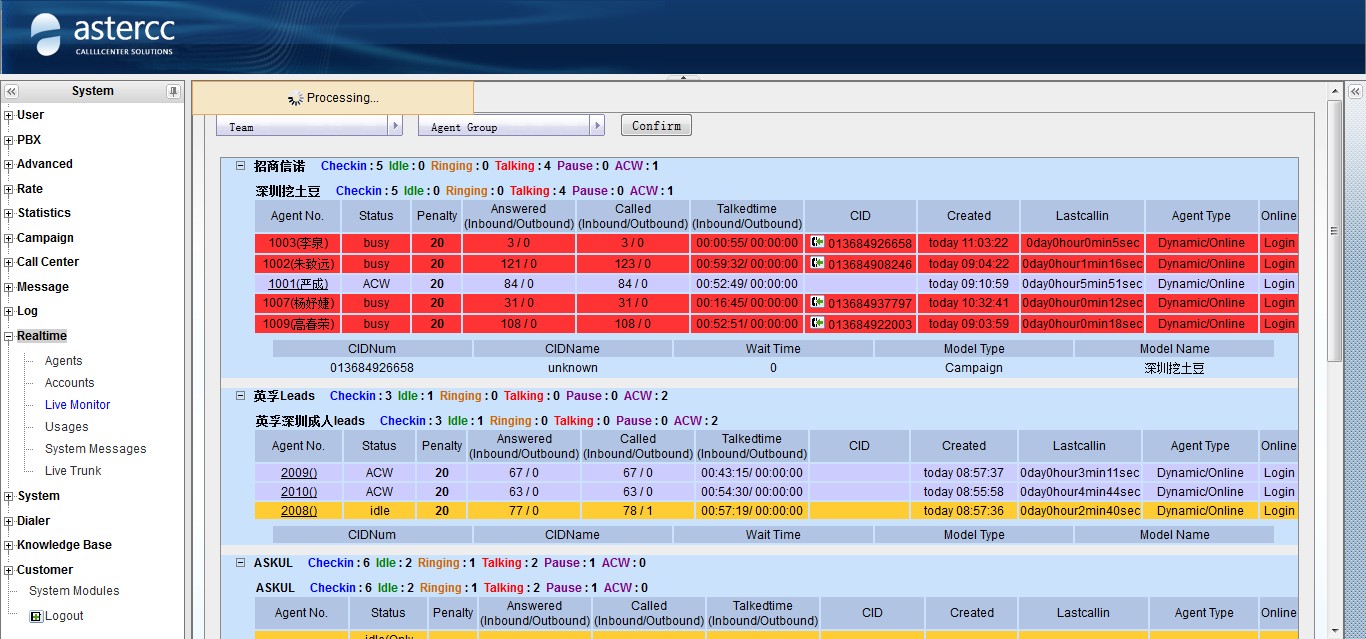1366x639 pixels.
Task: Collapse the 招商信诺 team section
Action: coord(240,166)
